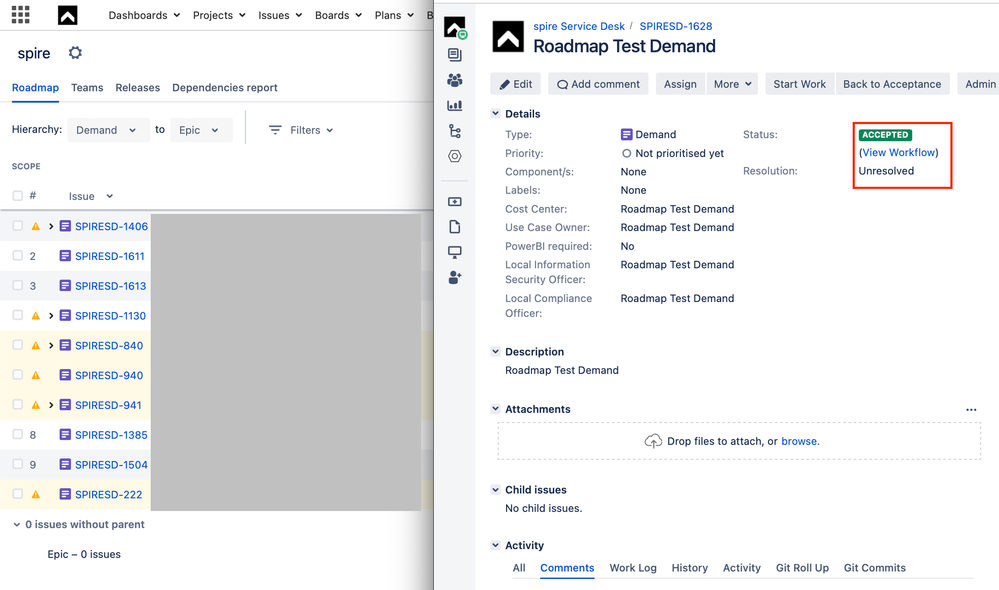Open Attachments more options ellipsis
The image size is (999, 590).
[x=971, y=410]
